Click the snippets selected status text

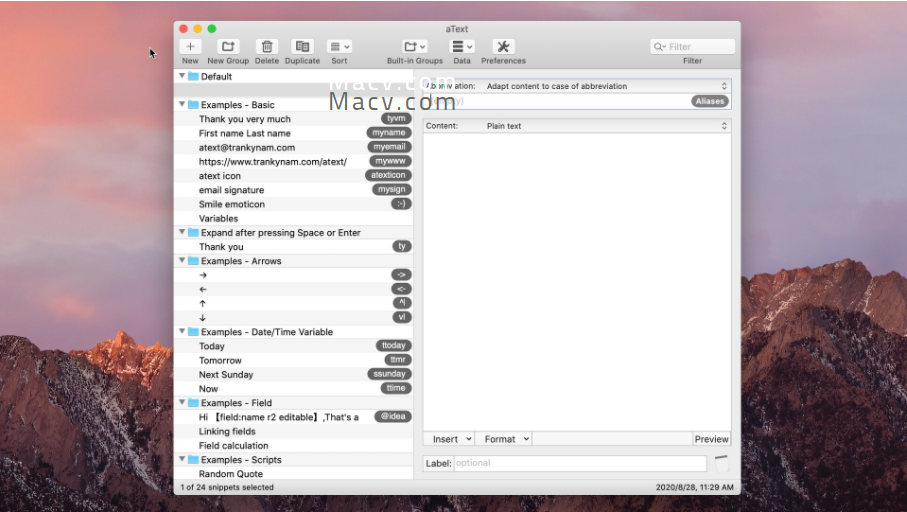[x=227, y=487]
